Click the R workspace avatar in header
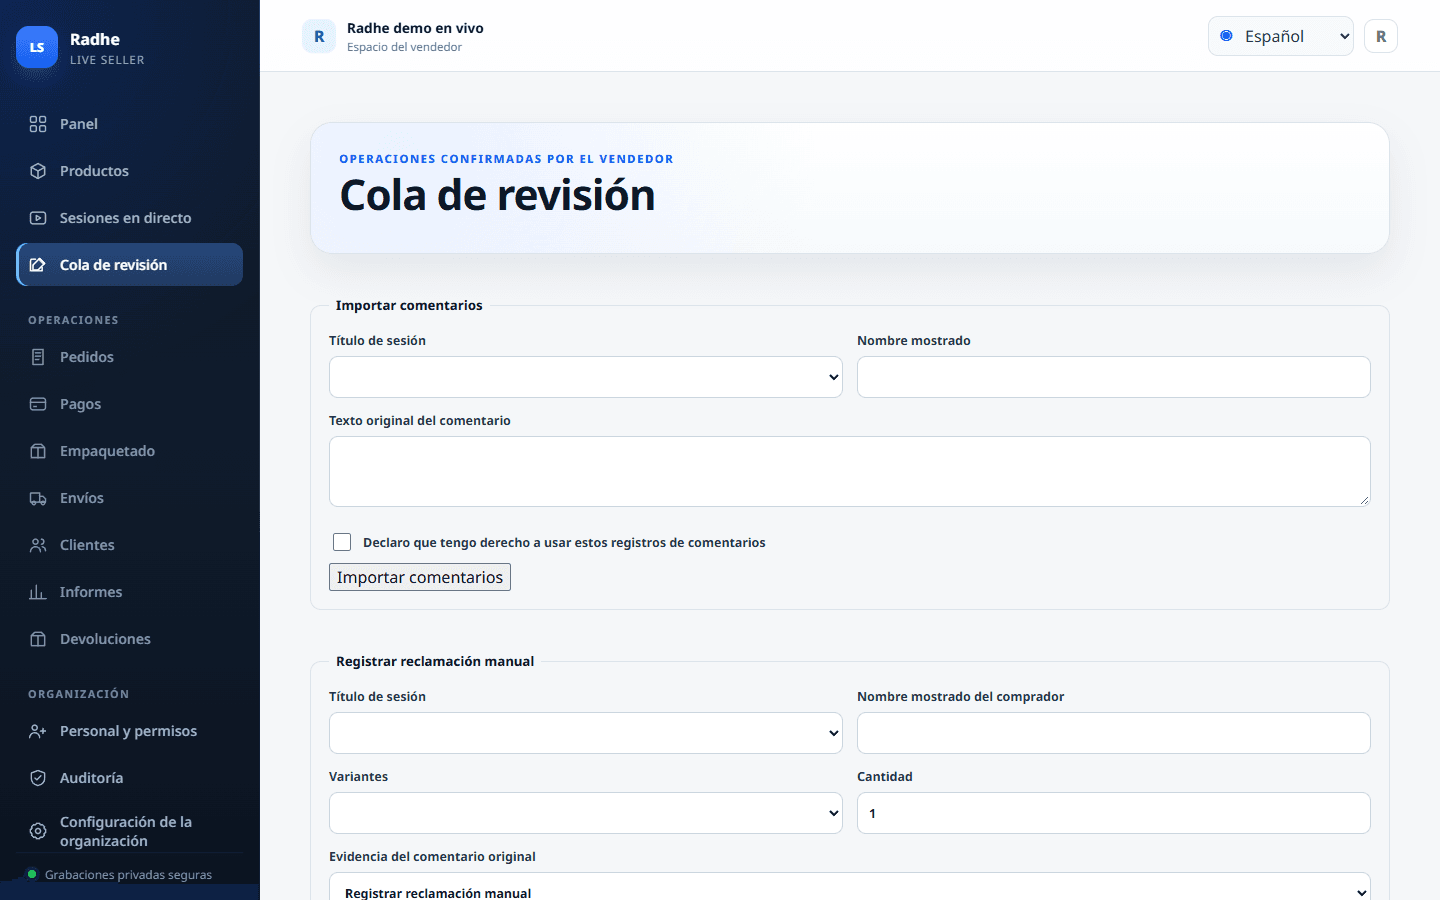 pyautogui.click(x=319, y=37)
